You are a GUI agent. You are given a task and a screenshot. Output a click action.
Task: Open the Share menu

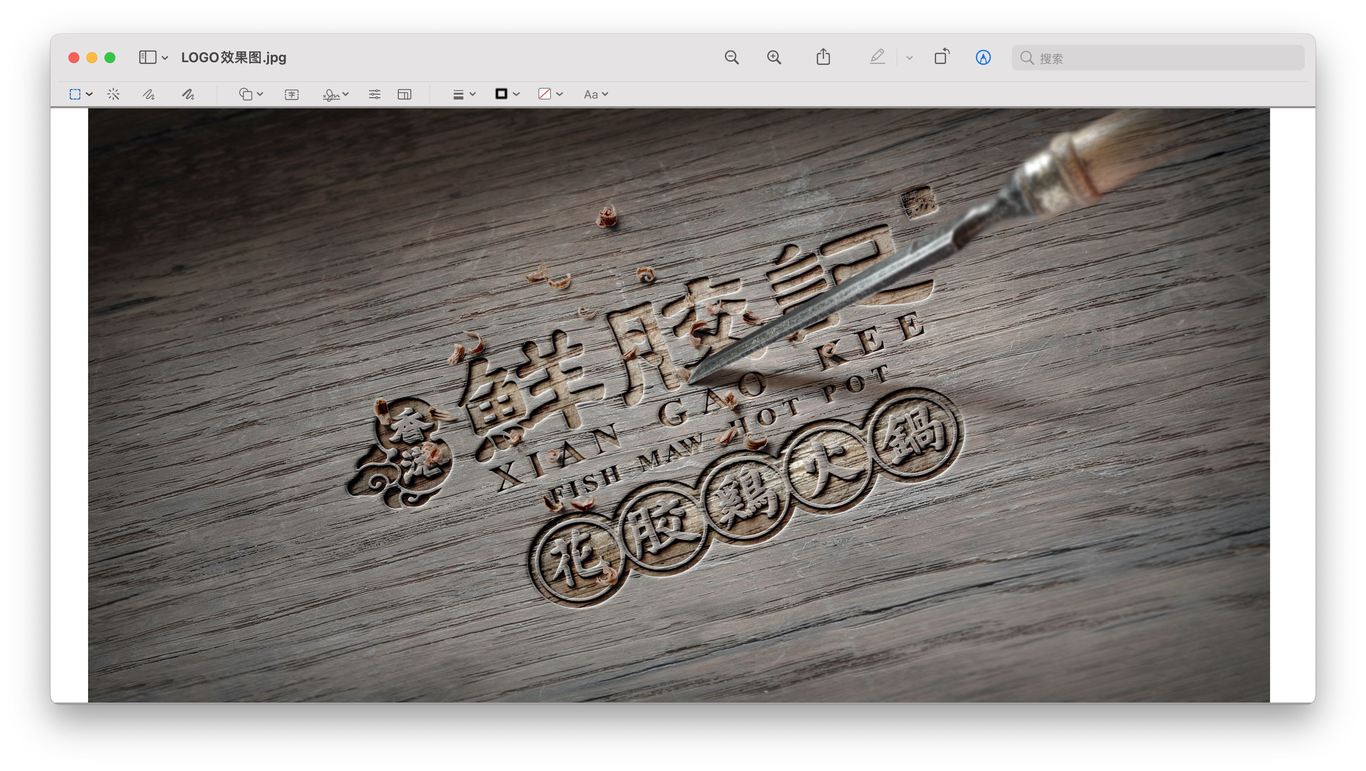tap(823, 57)
